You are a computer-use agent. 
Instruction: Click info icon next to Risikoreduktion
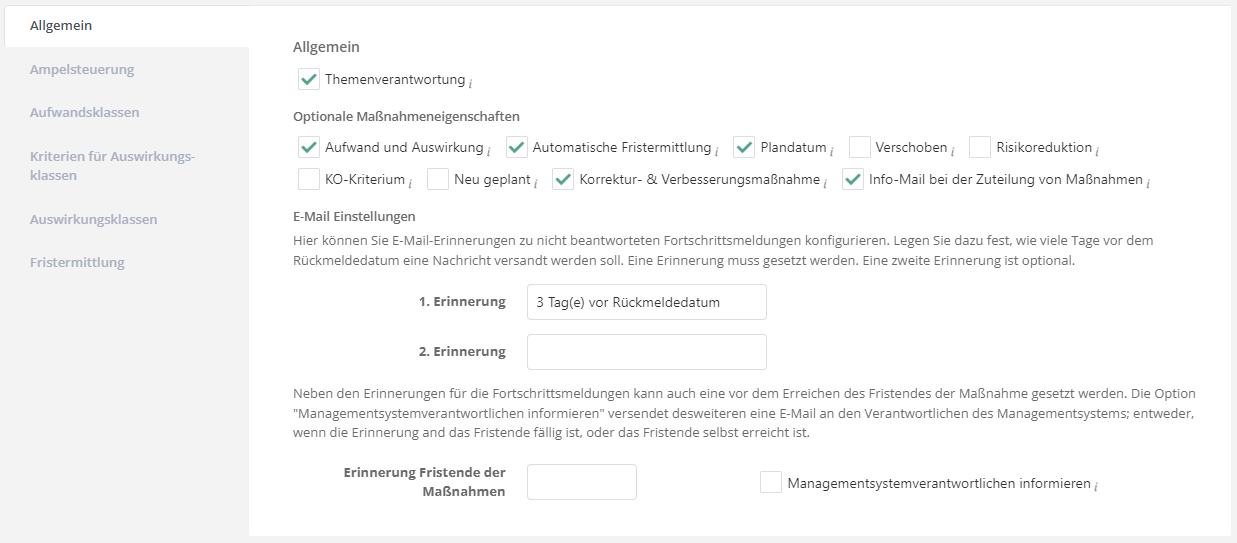click(1097, 151)
